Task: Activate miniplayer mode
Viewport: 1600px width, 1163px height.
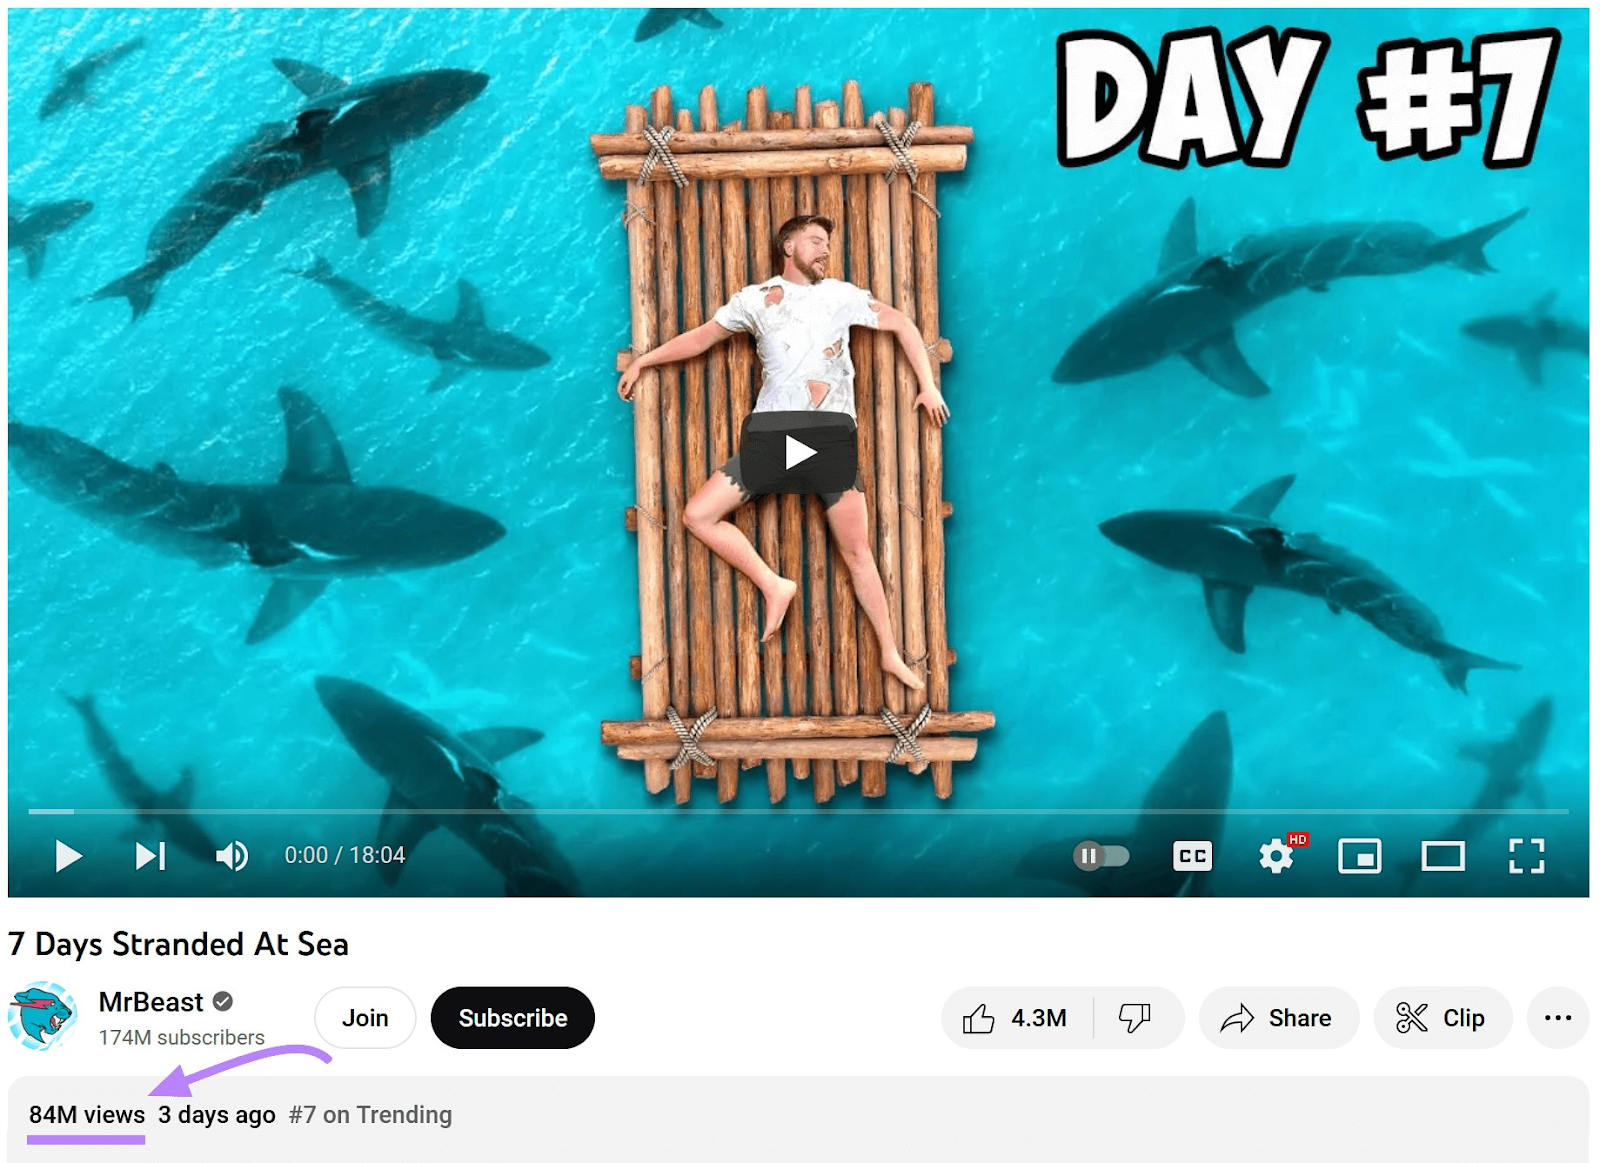Action: (x=1359, y=855)
